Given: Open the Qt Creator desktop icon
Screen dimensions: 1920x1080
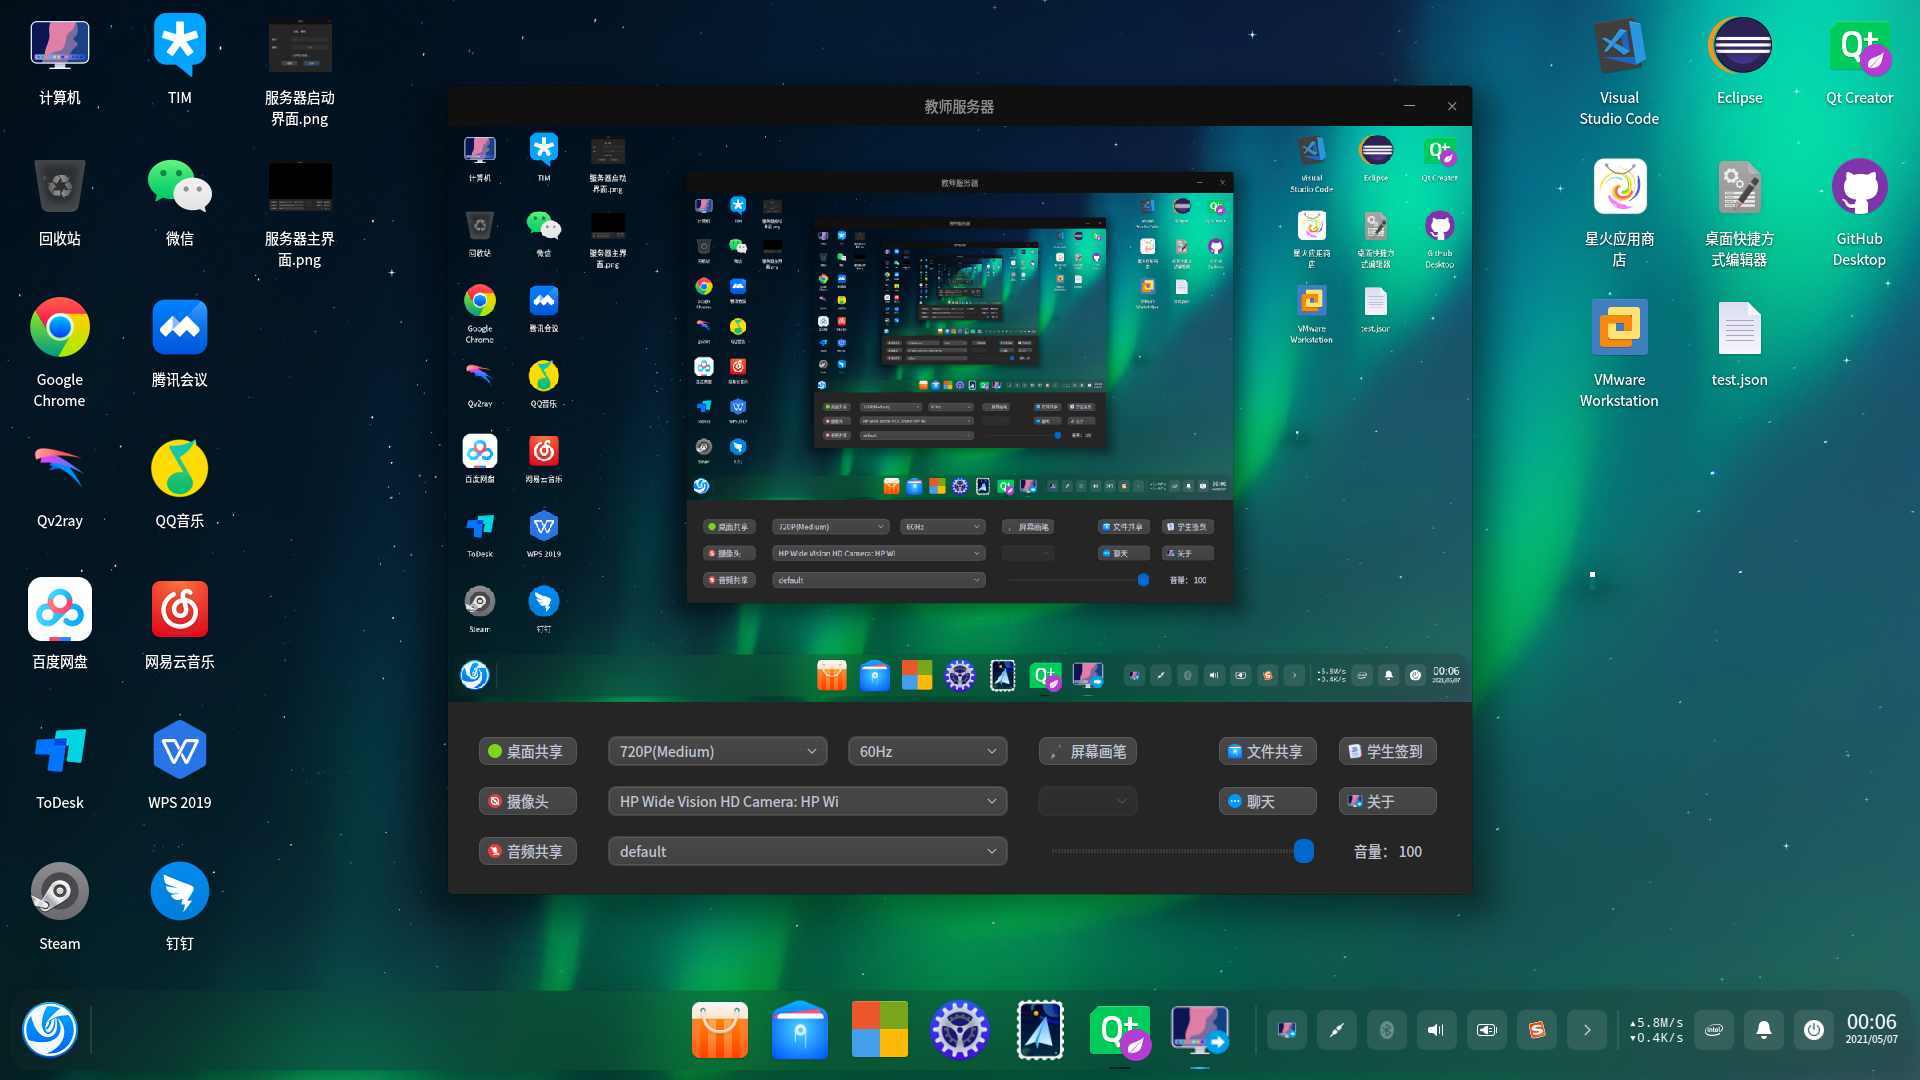Looking at the screenshot, I should click(x=1859, y=47).
